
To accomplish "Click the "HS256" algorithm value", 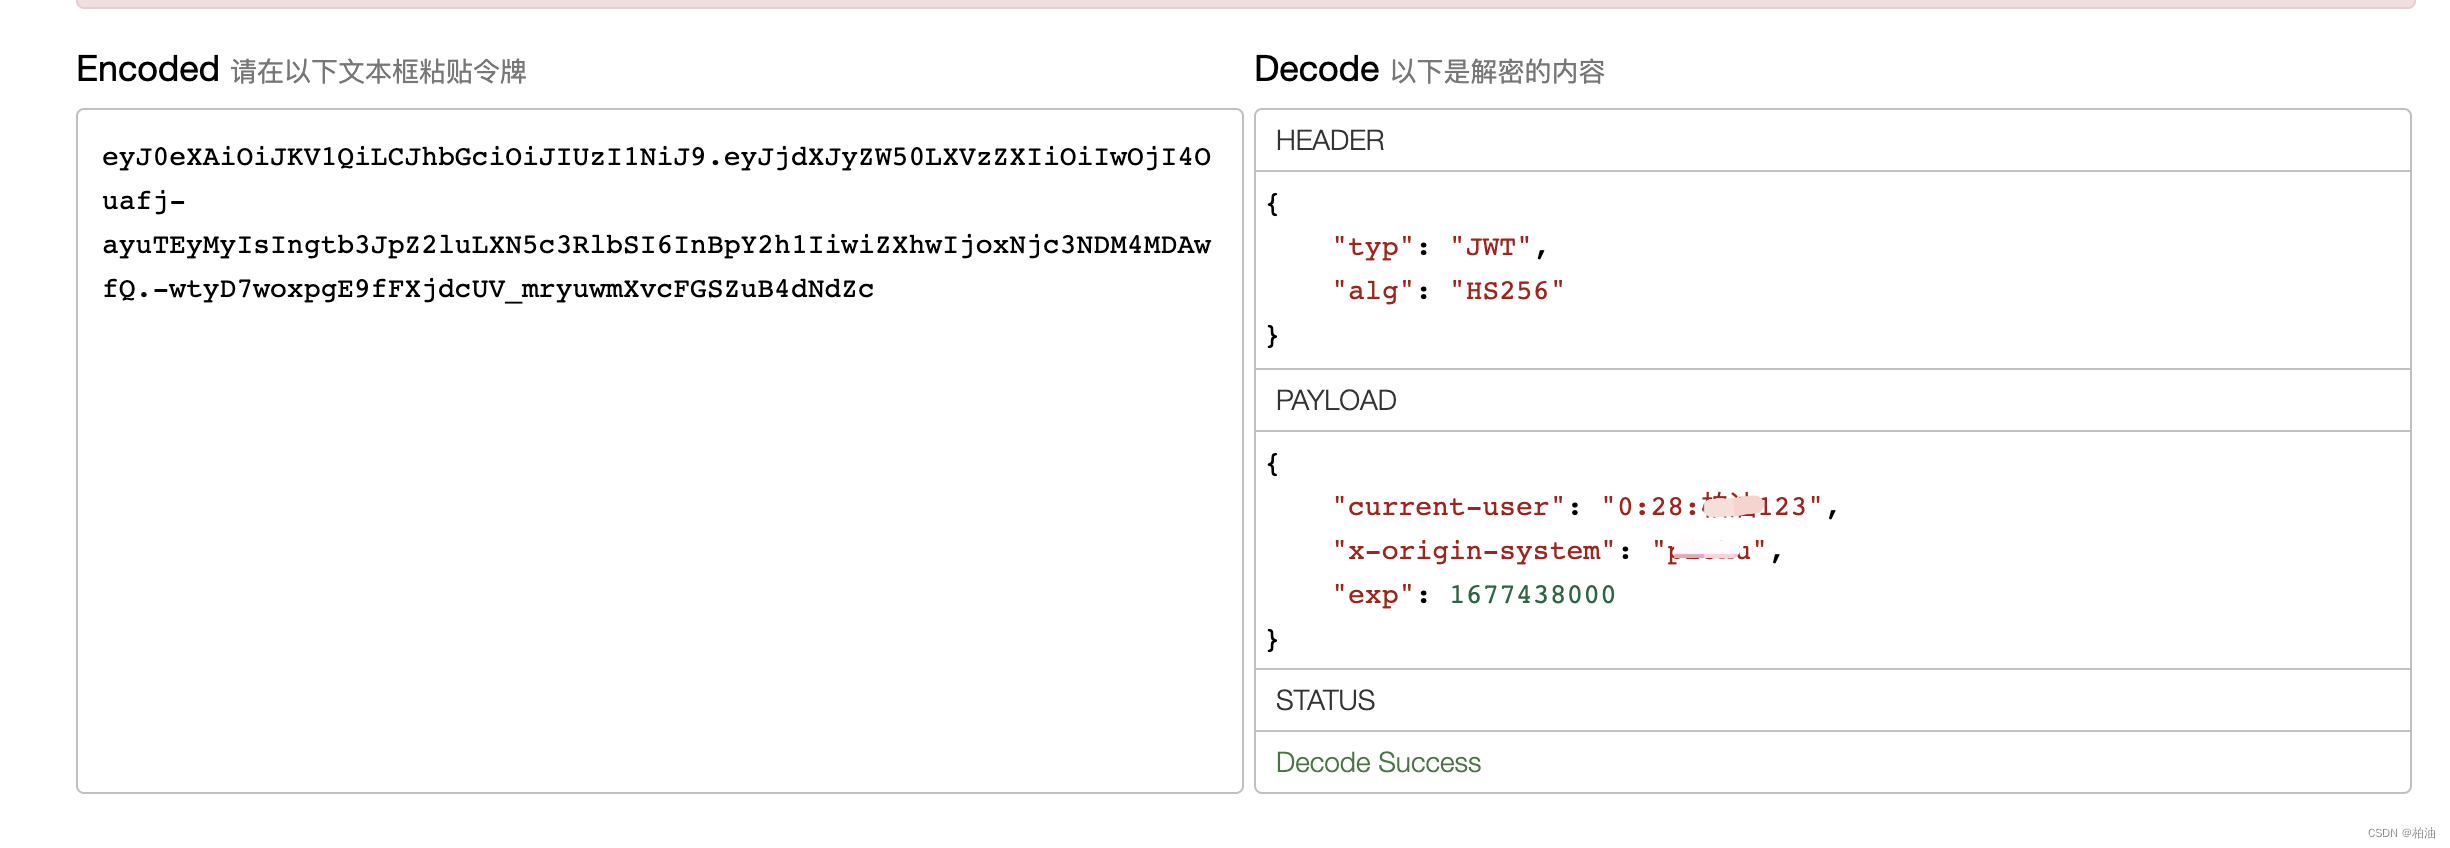I will (x=1508, y=291).
